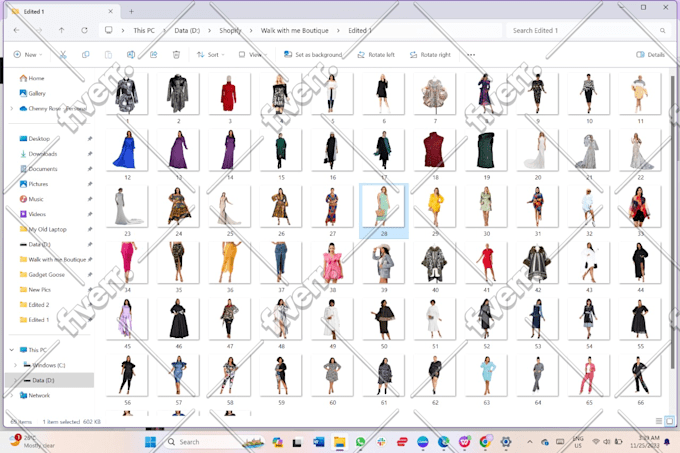Open Chrome from the taskbar
Viewport: 680px width, 453px height.
tap(485, 442)
